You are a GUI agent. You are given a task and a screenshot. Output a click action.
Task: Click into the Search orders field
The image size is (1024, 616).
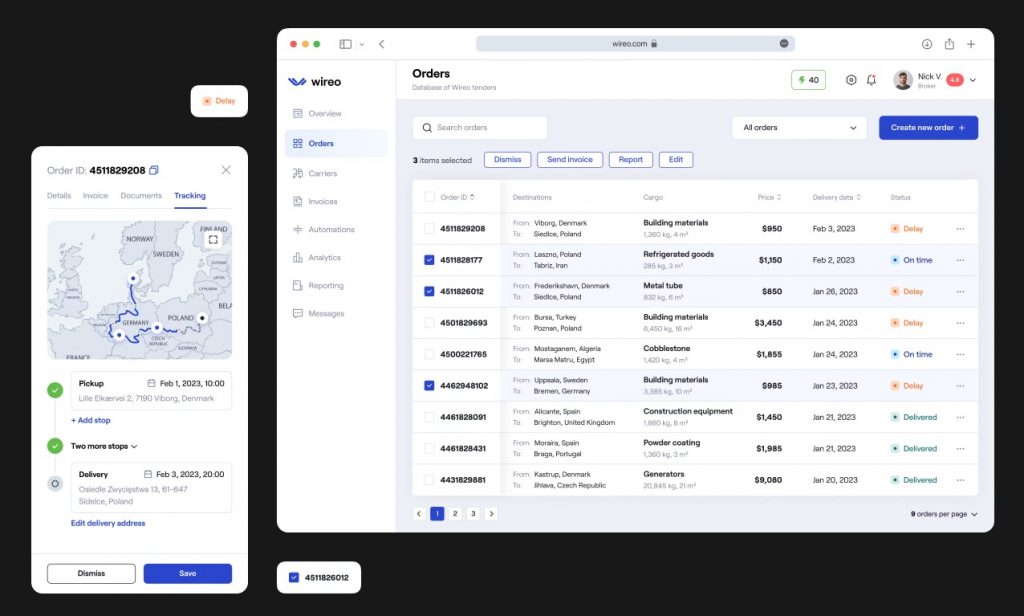[479, 128]
